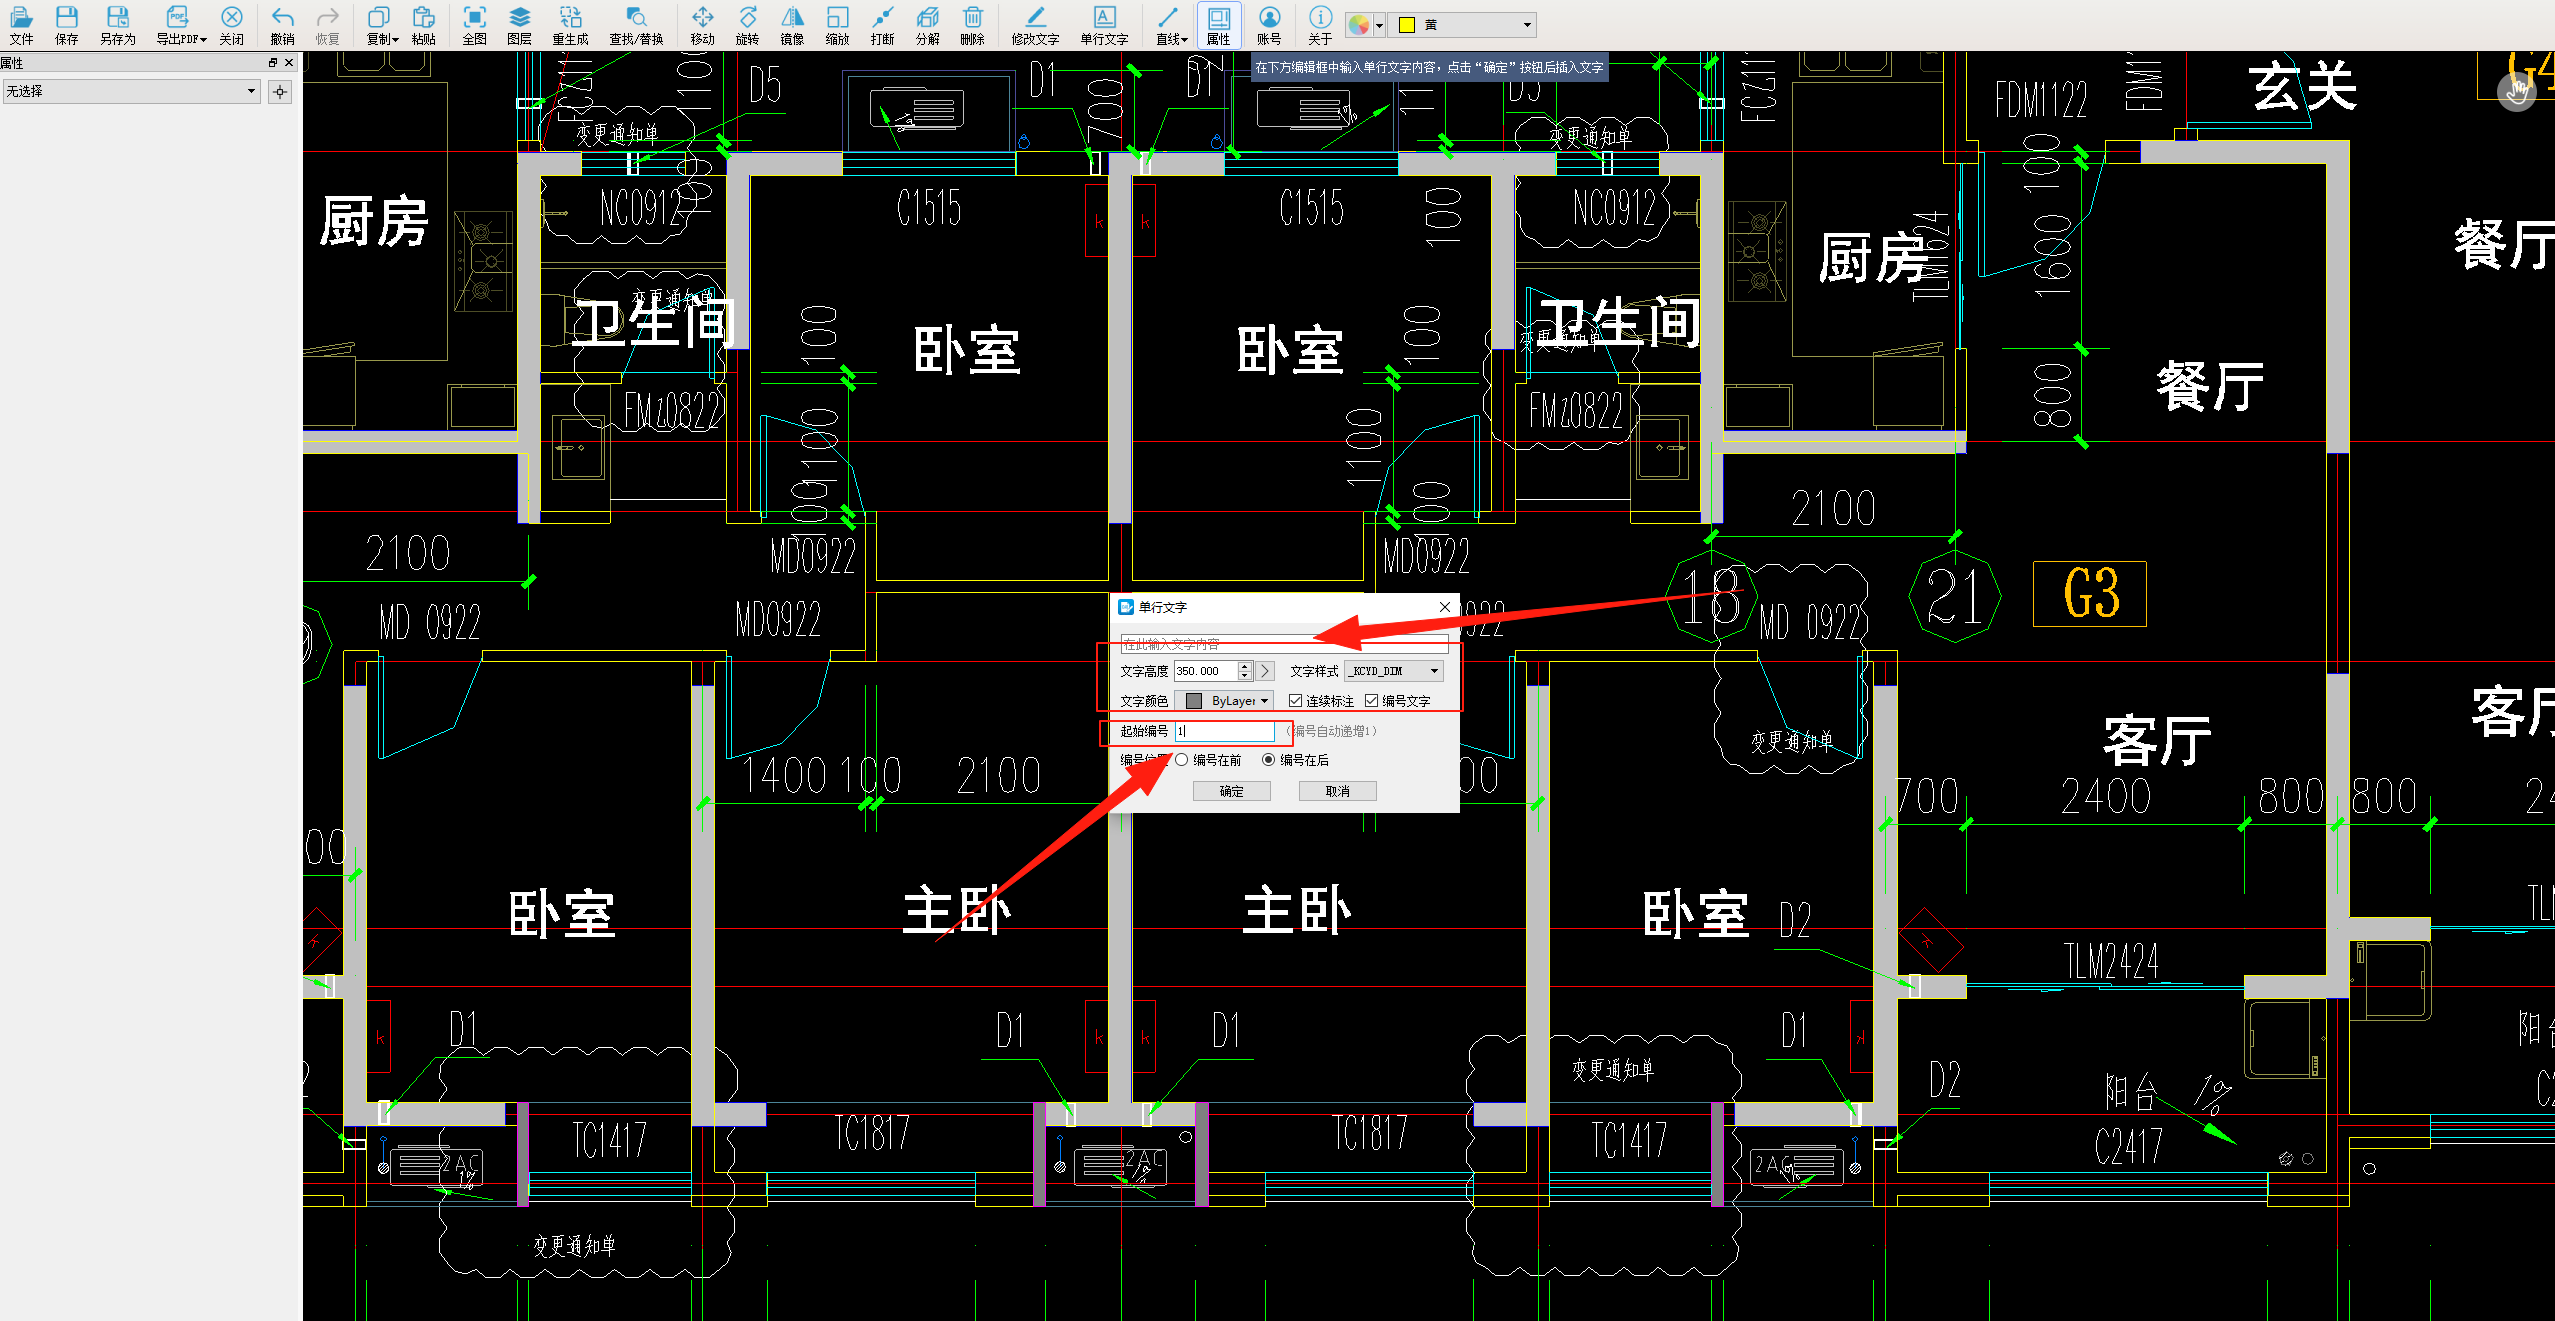Viewport: 2555px width, 1321px height.
Task: Open the 复制 (Copy) dropdown tool
Action: tap(382, 25)
